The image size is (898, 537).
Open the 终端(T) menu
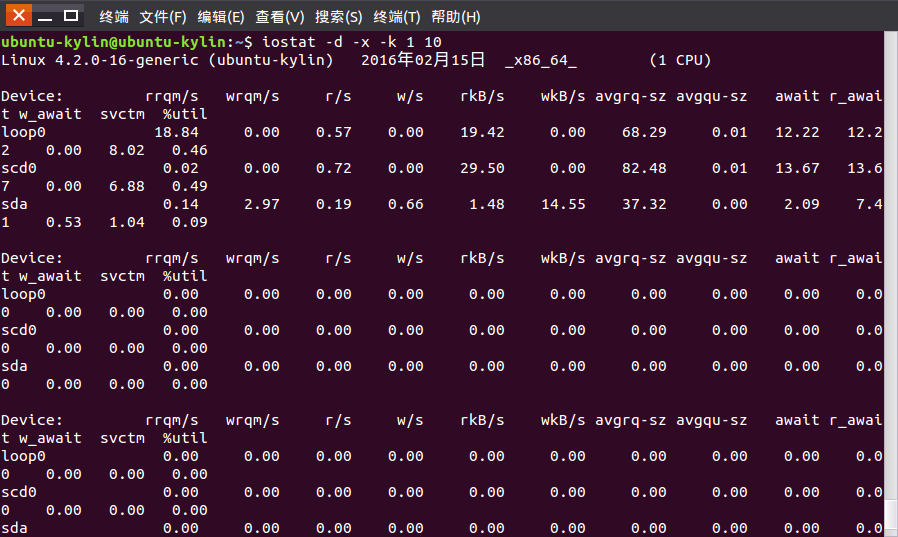coord(397,17)
